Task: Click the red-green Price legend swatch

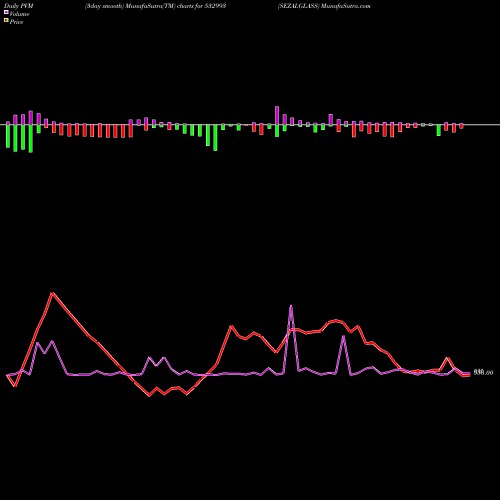Action: click(x=6, y=20)
